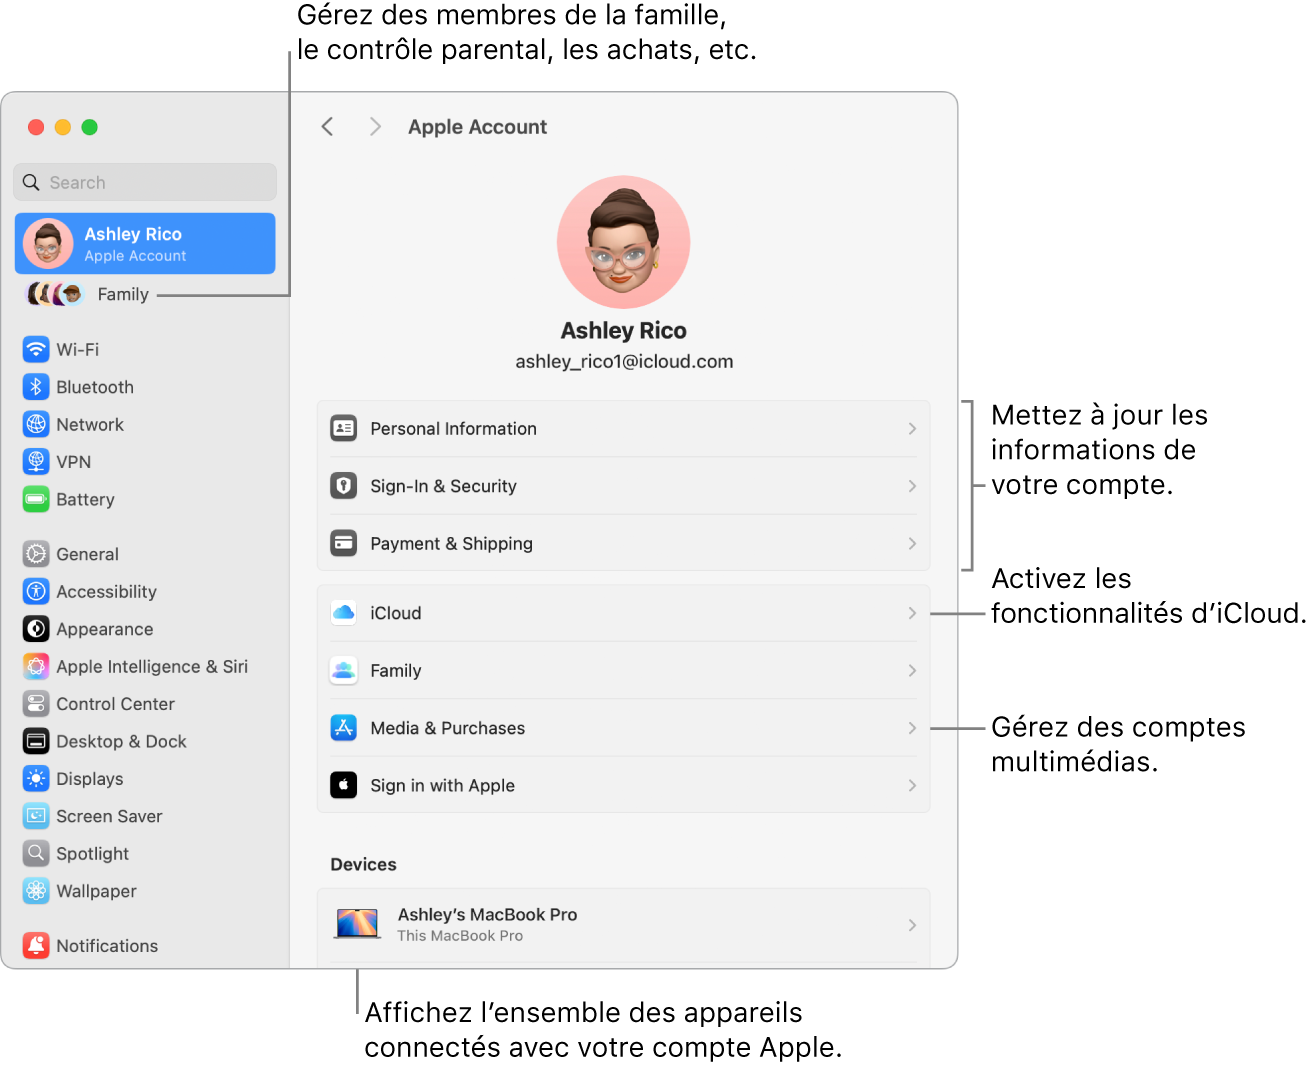Click the Accessibility icon

(x=36, y=591)
